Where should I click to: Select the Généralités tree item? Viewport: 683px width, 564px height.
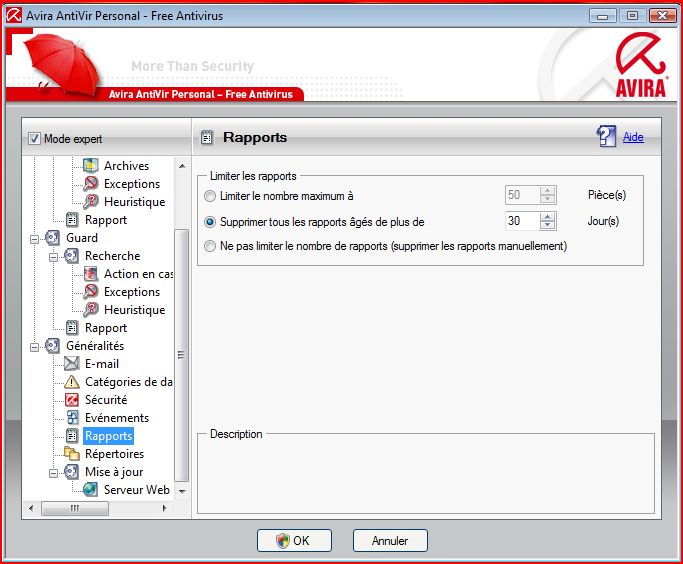pyautogui.click(x=95, y=345)
